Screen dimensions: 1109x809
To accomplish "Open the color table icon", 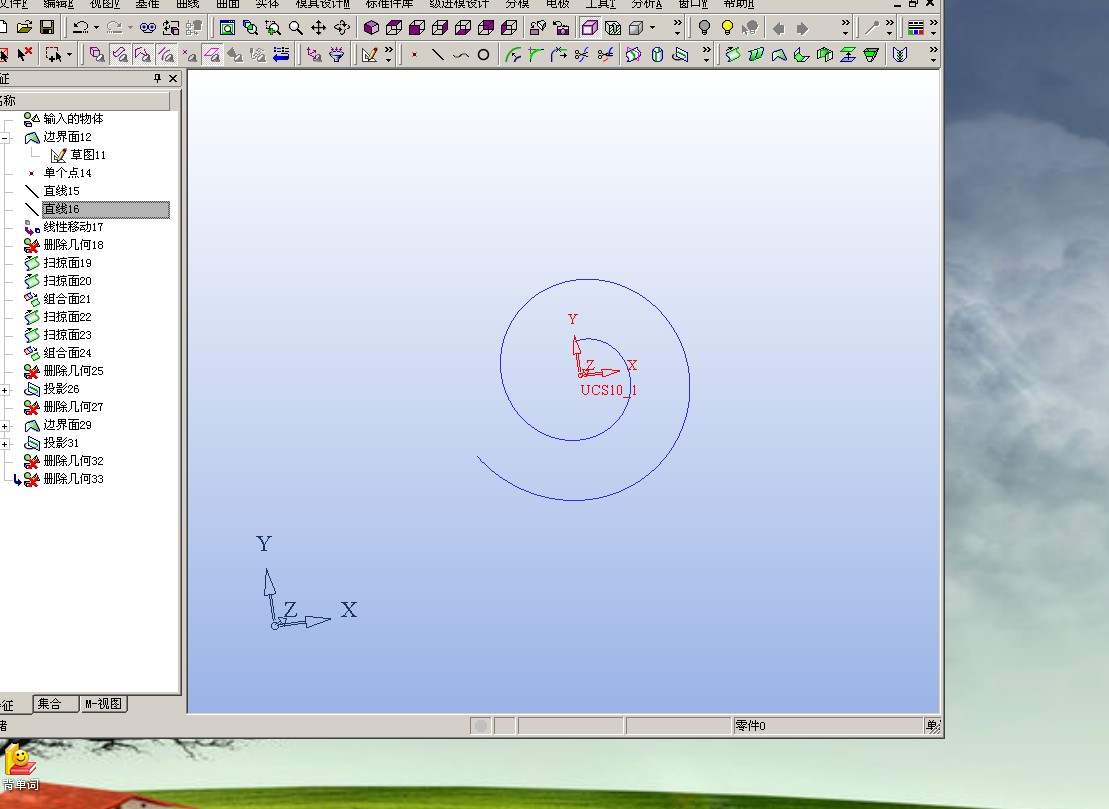I will [916, 28].
